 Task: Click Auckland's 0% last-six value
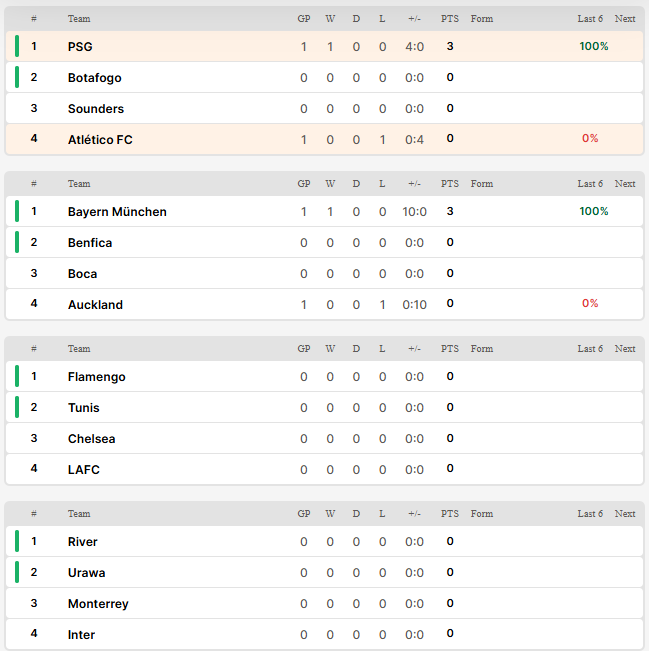click(590, 303)
